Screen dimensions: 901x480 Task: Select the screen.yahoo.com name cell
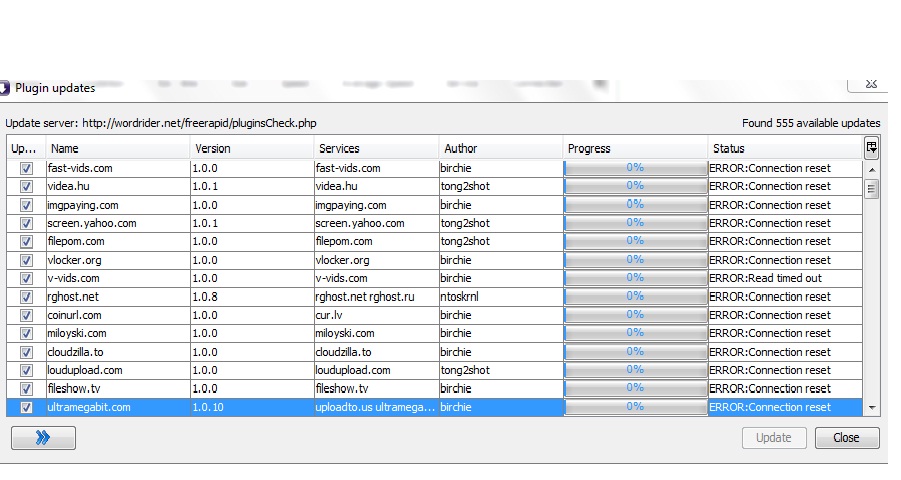click(x=115, y=223)
